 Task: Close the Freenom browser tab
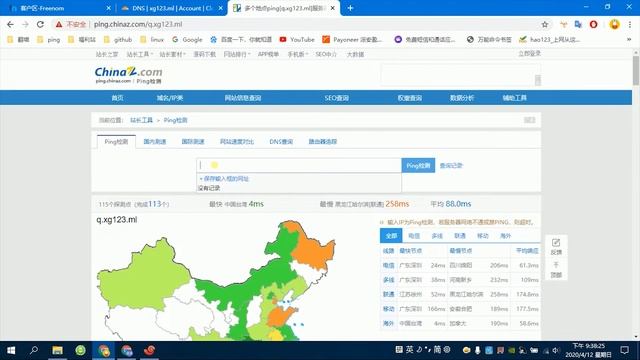point(108,8)
